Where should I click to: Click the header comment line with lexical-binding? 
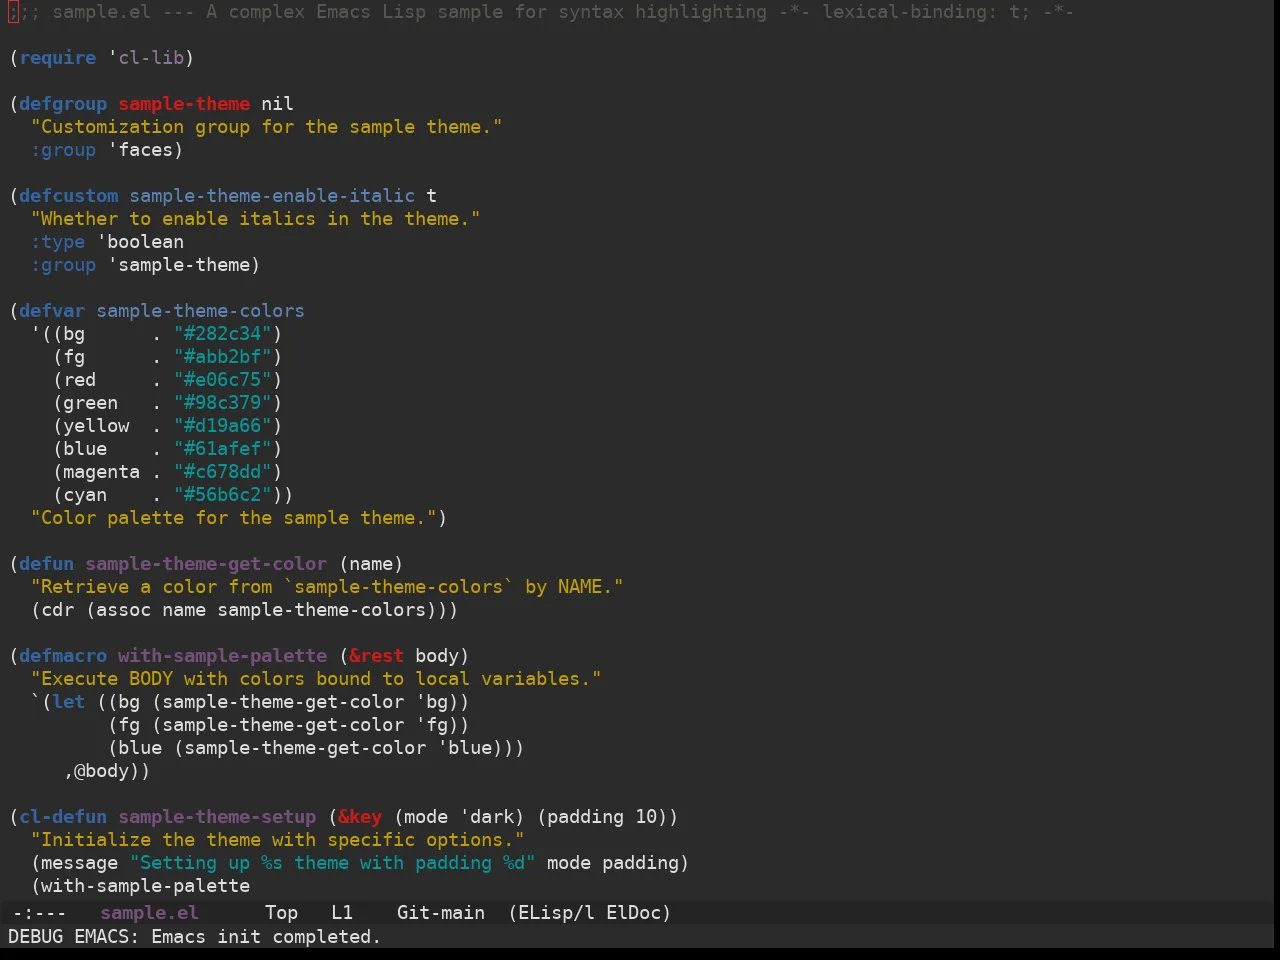541,12
